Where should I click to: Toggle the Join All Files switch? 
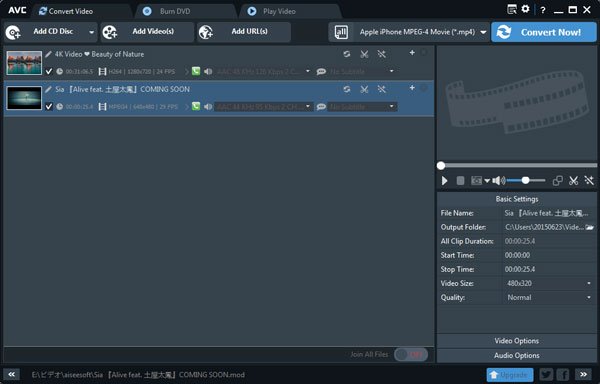coord(411,355)
